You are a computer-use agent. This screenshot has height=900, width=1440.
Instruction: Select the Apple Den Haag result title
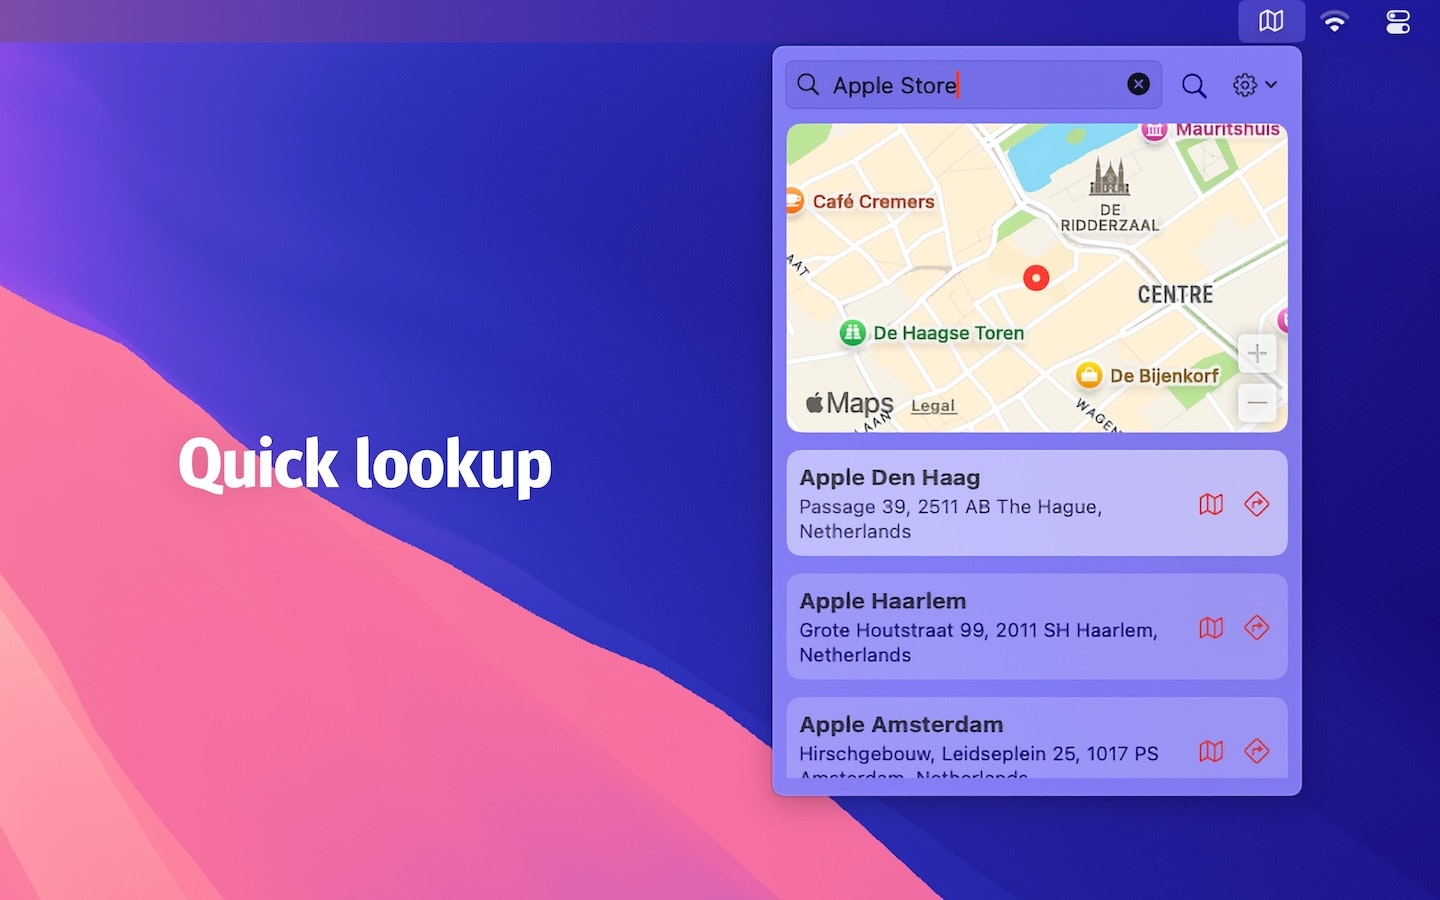889,478
